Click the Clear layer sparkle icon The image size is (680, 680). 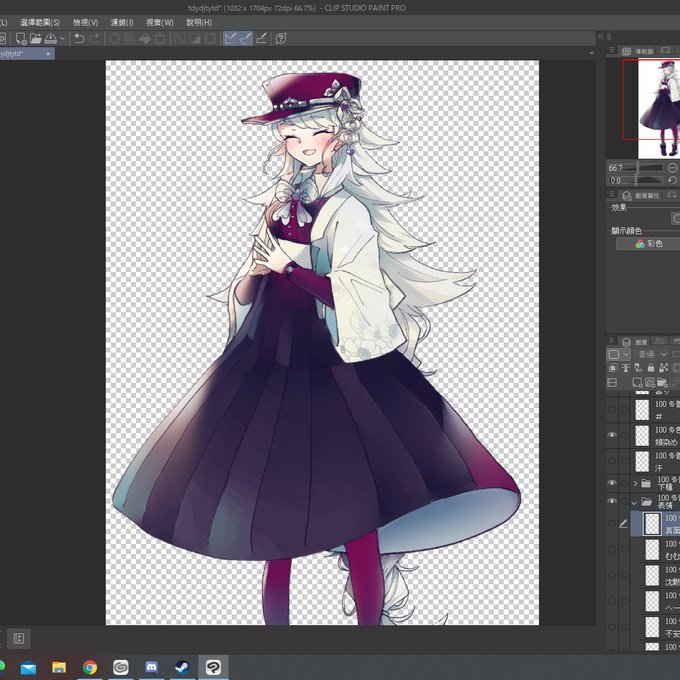(114, 39)
